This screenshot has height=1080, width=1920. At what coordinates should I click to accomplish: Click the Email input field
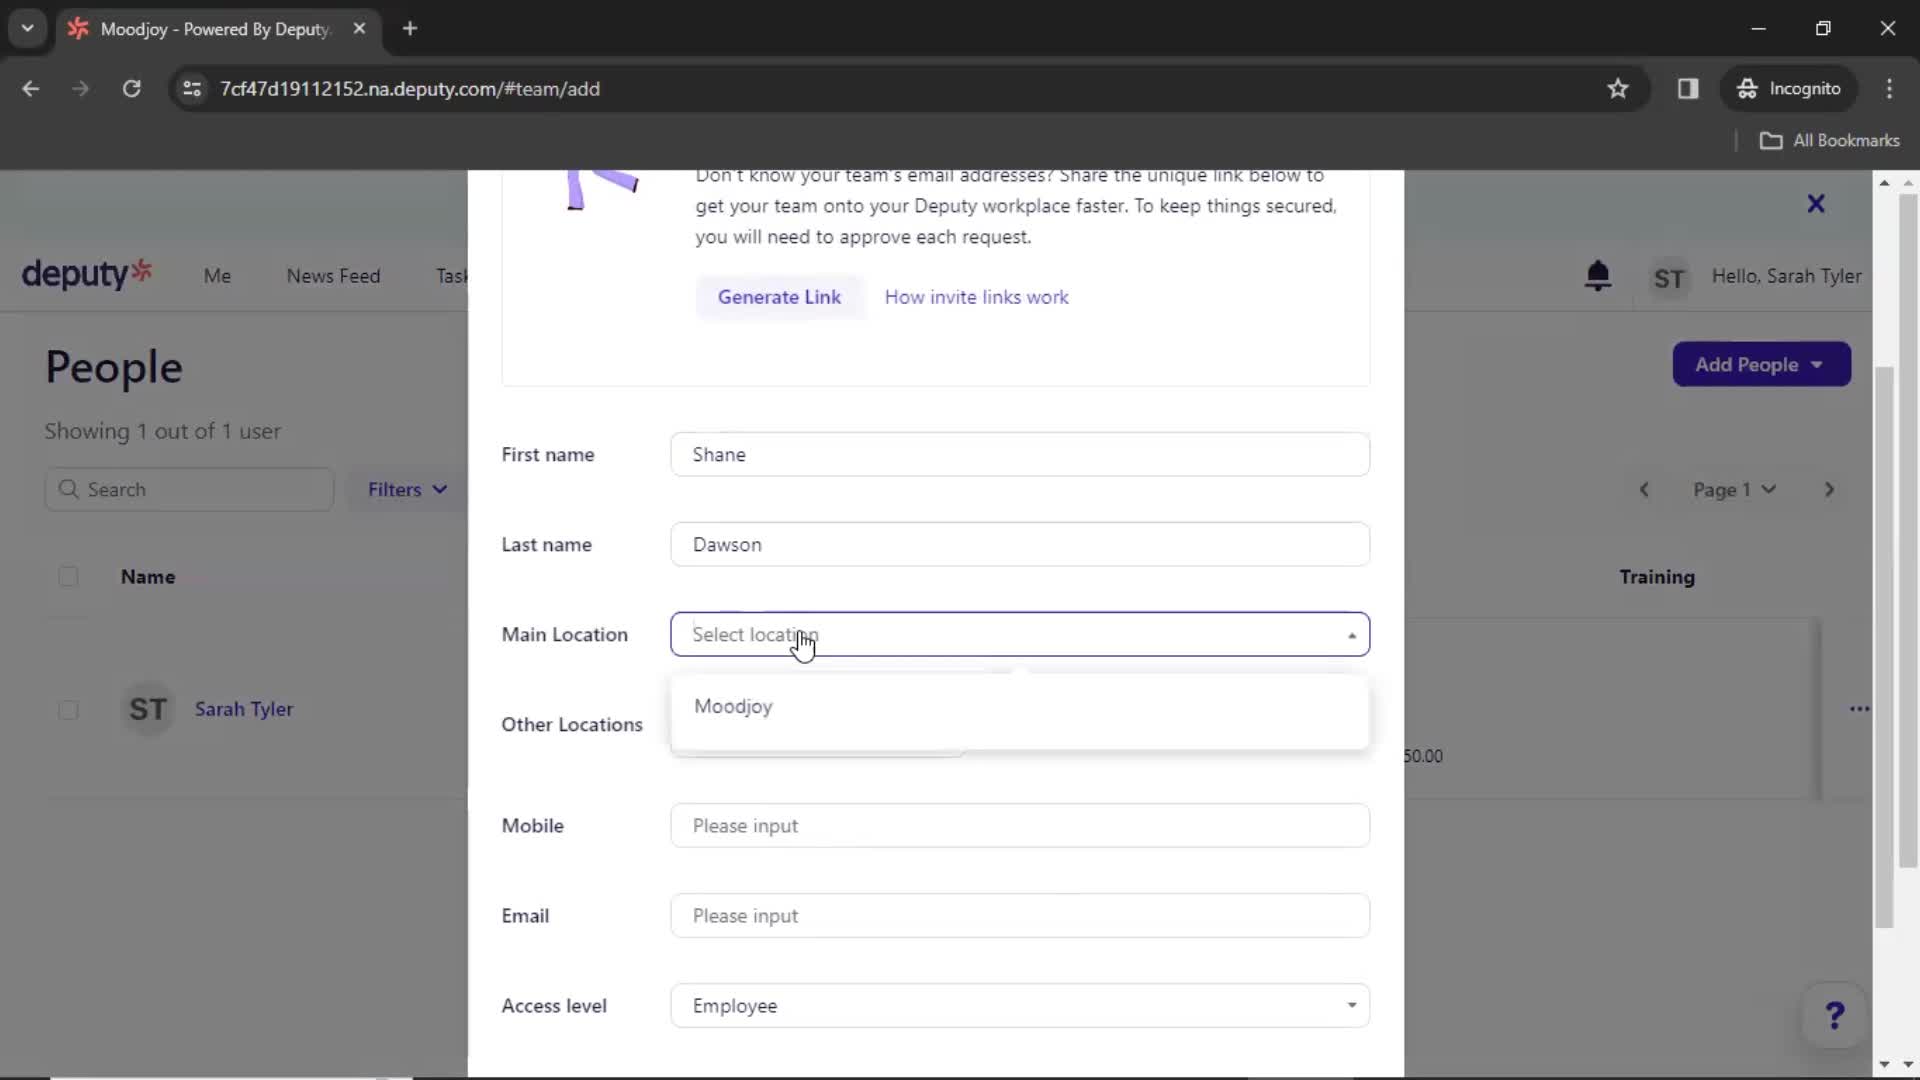point(1019,916)
